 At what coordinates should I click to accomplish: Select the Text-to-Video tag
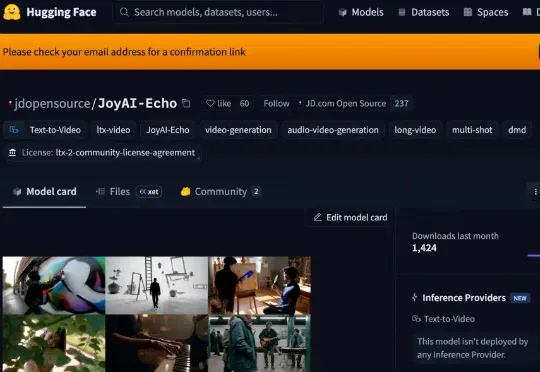(45, 130)
